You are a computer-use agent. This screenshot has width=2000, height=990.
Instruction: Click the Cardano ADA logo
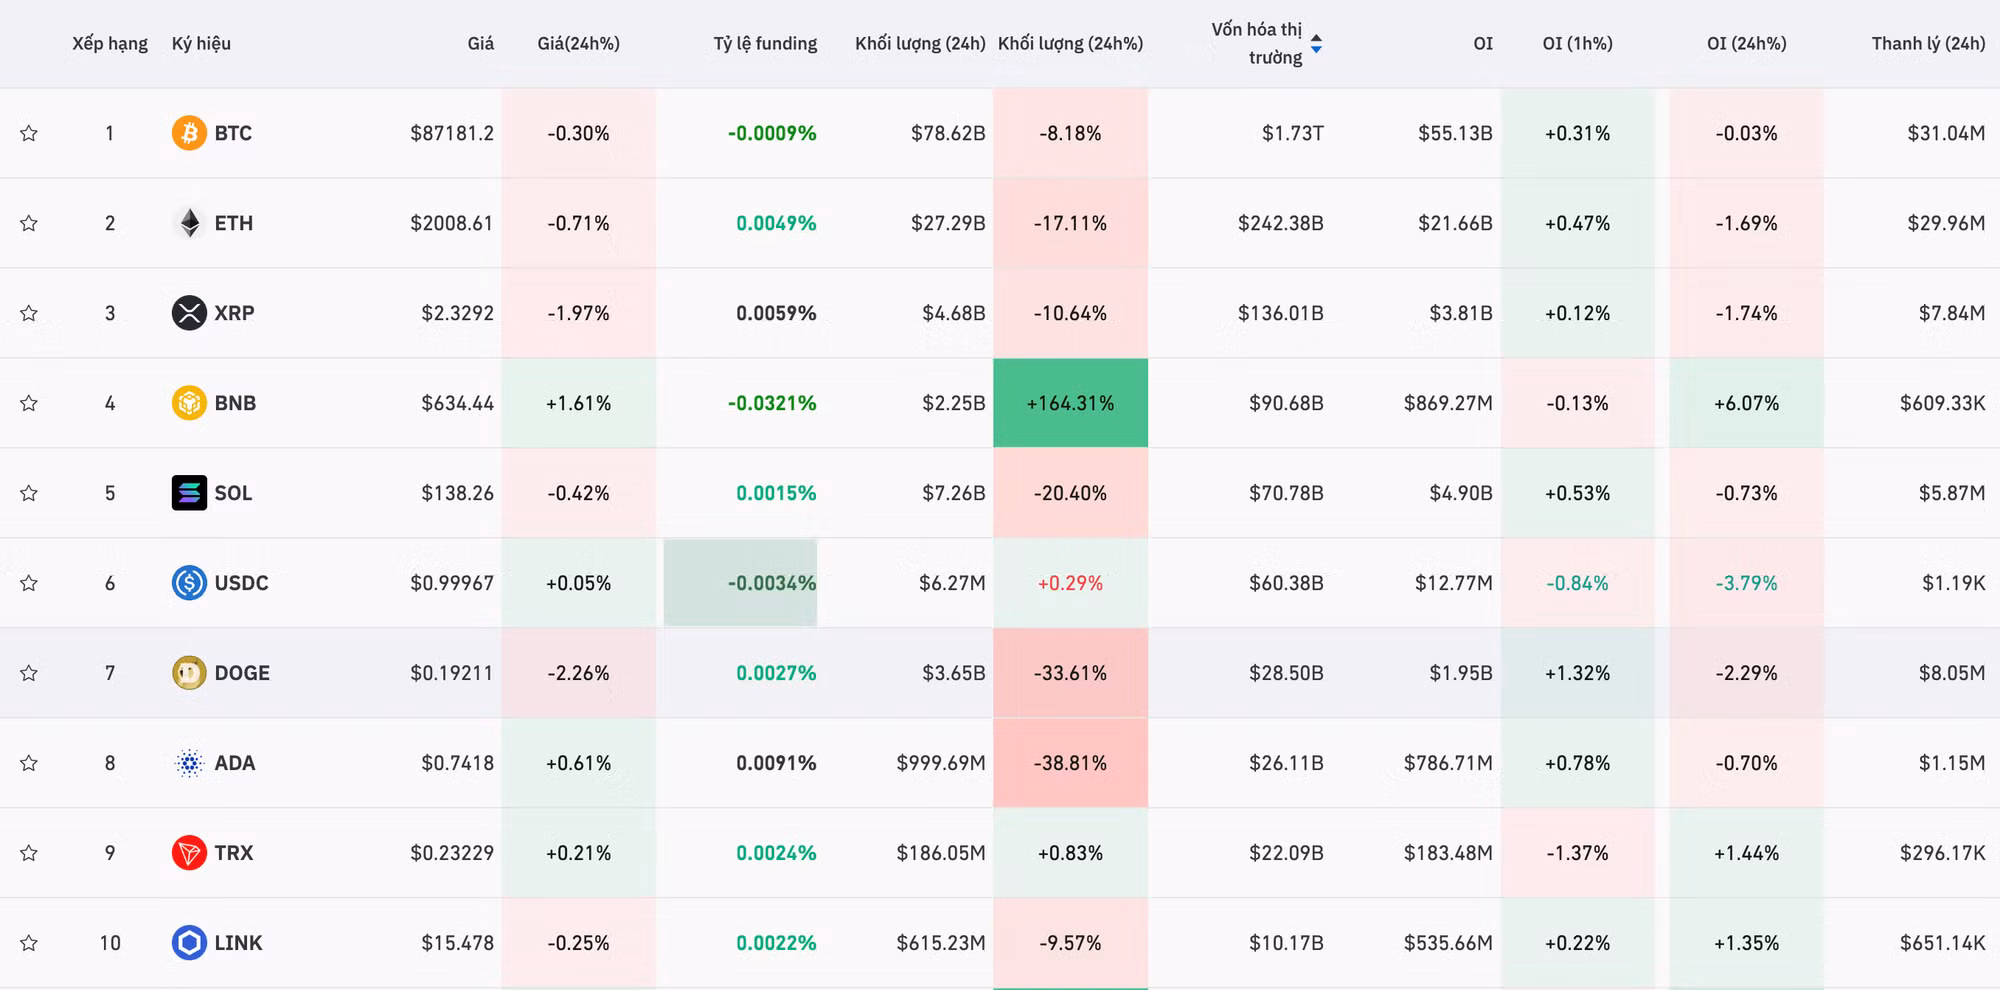[189, 763]
